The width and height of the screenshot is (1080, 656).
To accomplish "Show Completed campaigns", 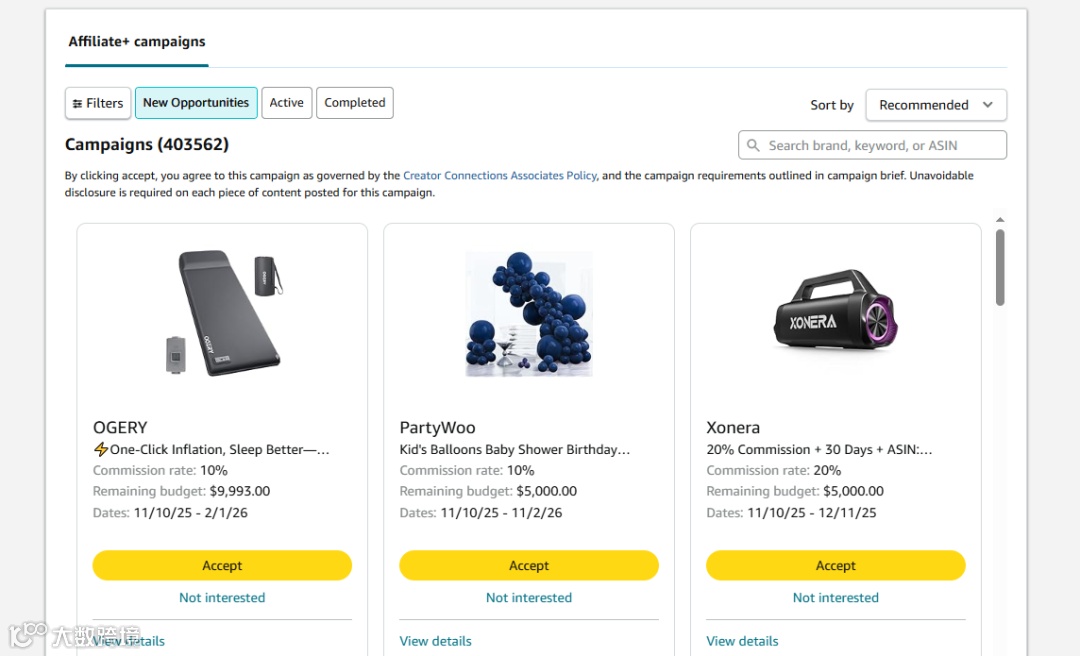I will (x=355, y=103).
